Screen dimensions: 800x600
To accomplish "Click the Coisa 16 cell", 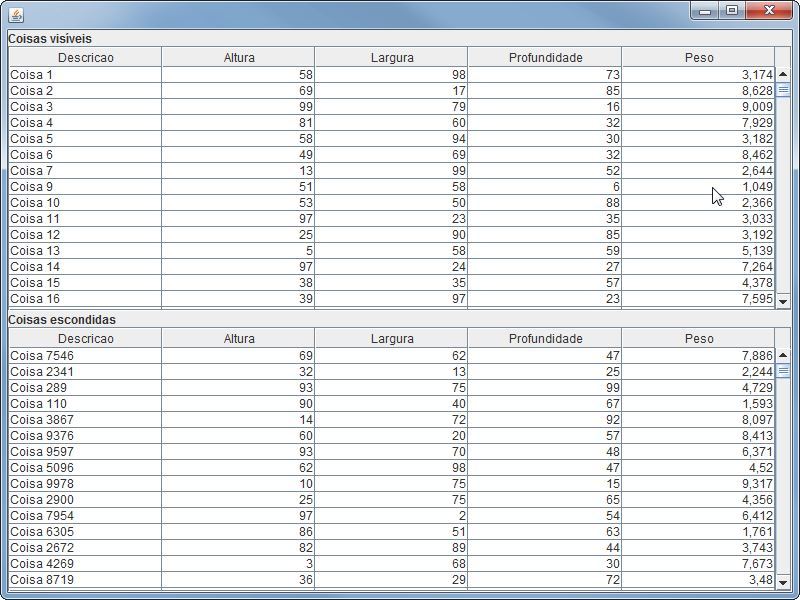I will [85, 298].
